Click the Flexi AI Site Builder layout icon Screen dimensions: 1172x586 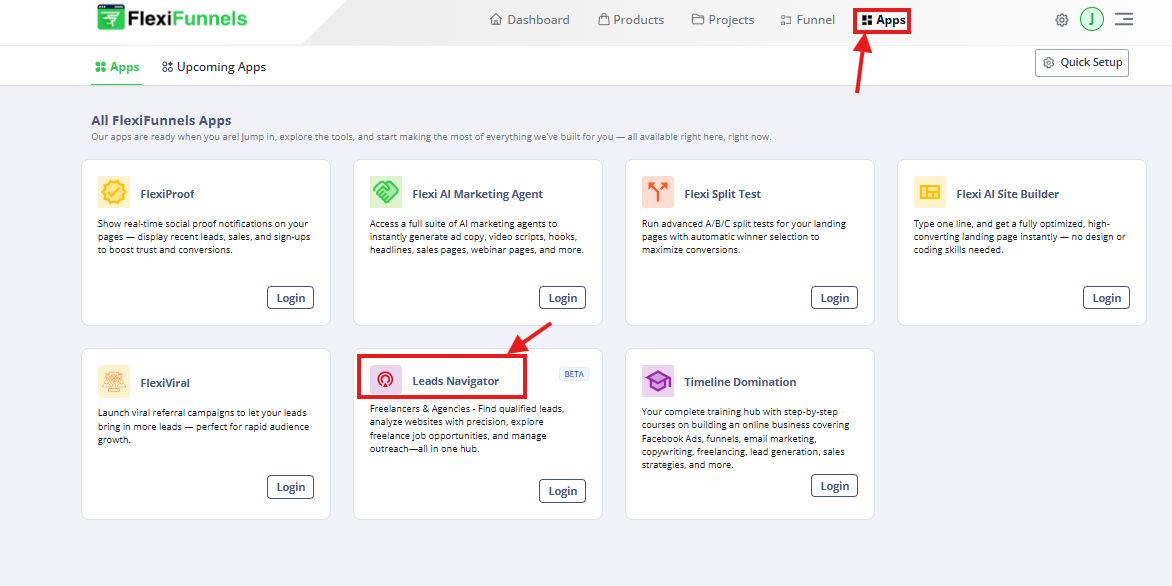coord(930,192)
